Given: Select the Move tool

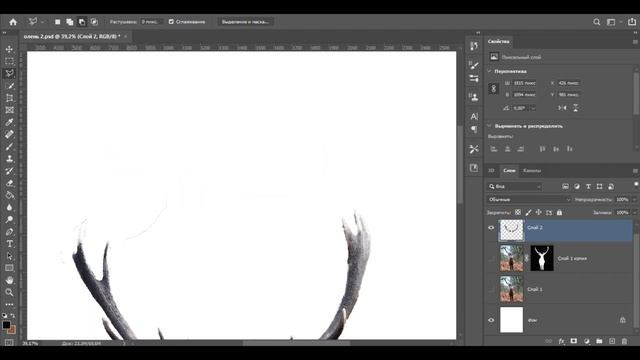Looking at the screenshot, I should coord(9,49).
